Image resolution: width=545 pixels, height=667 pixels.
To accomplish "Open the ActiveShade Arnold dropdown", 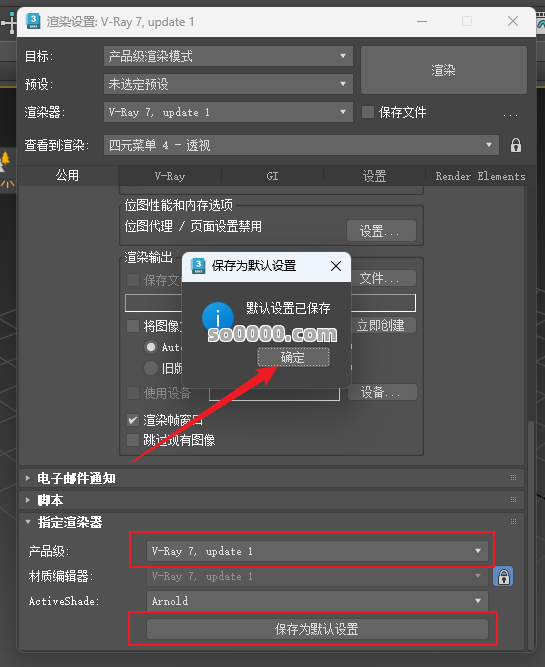I will pyautogui.click(x=317, y=601).
